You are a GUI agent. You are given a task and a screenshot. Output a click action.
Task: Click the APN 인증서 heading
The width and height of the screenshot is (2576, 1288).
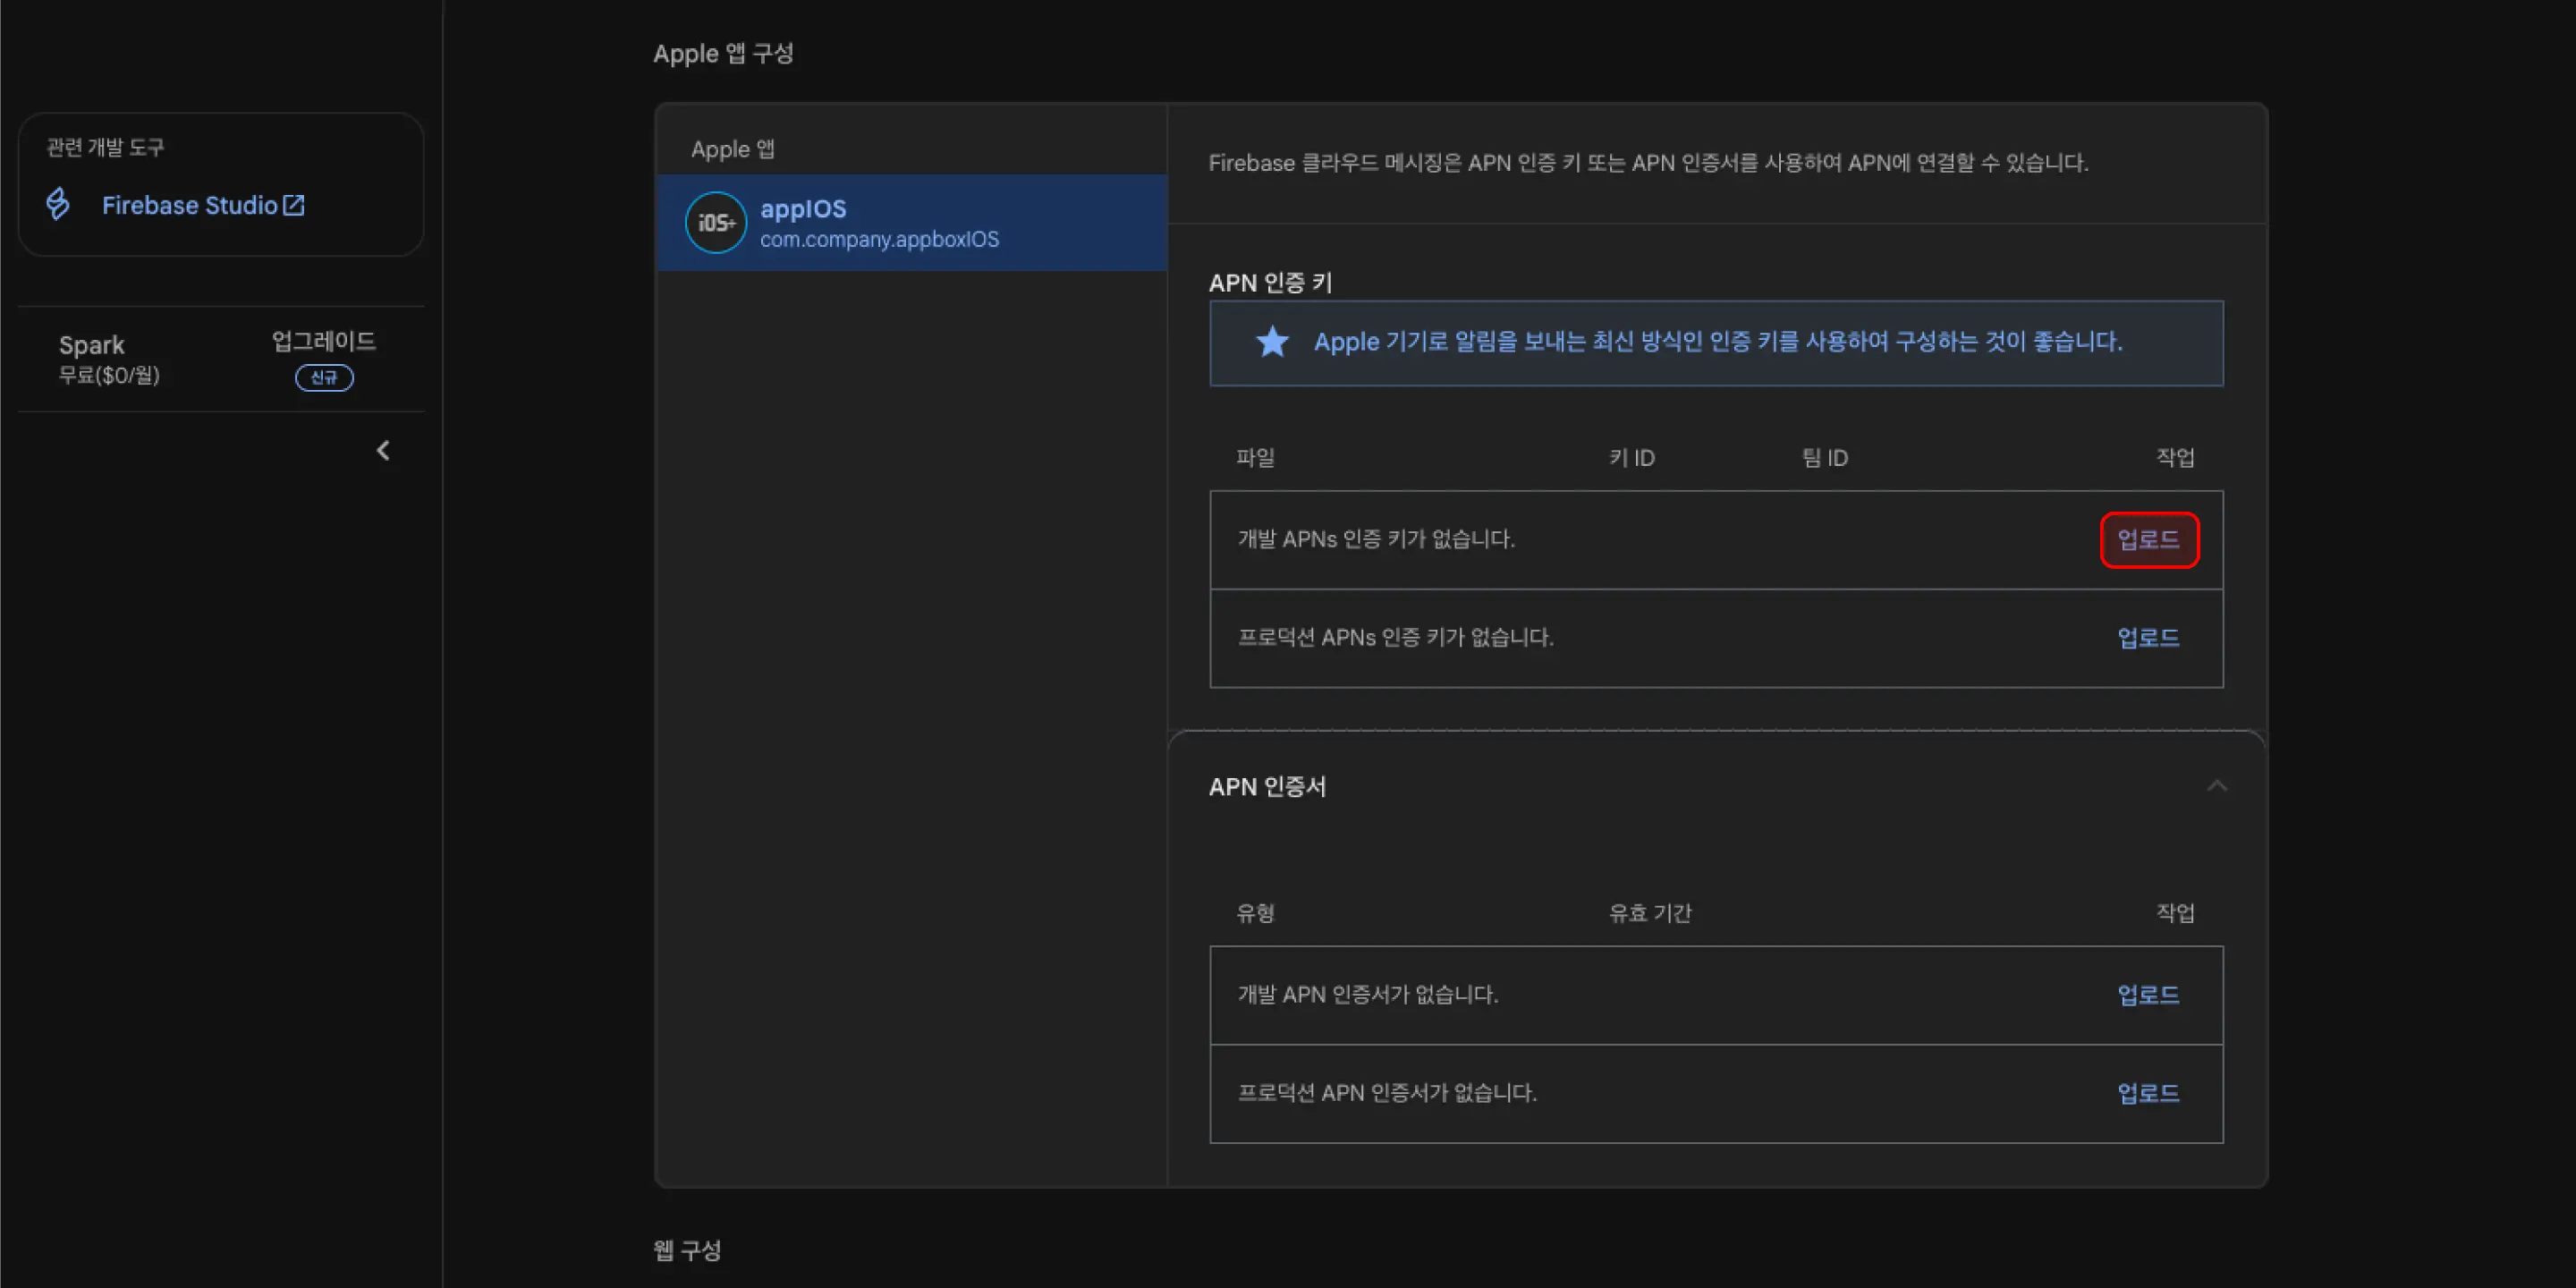point(1267,787)
